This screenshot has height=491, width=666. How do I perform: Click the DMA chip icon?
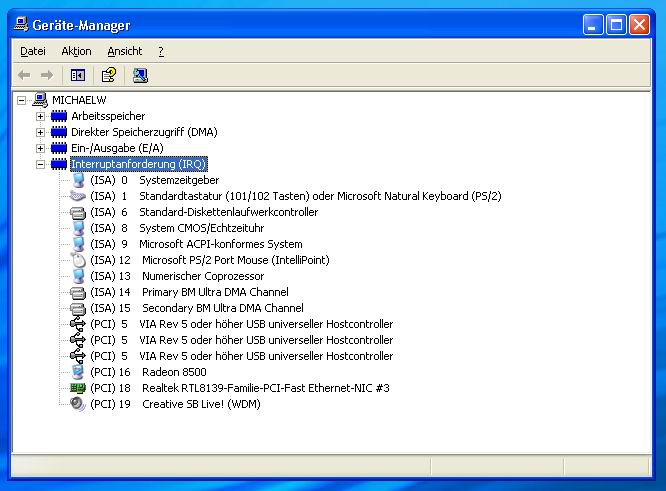[x=59, y=132]
